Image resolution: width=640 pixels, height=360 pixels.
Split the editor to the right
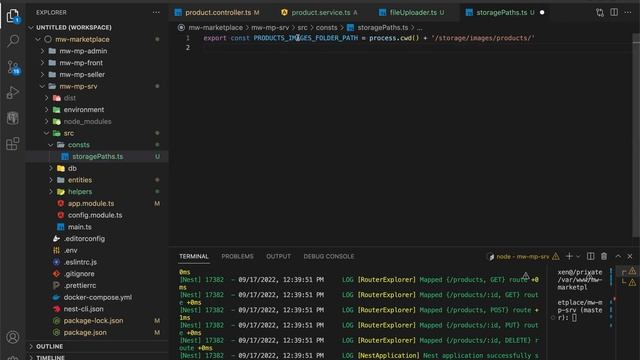point(614,13)
